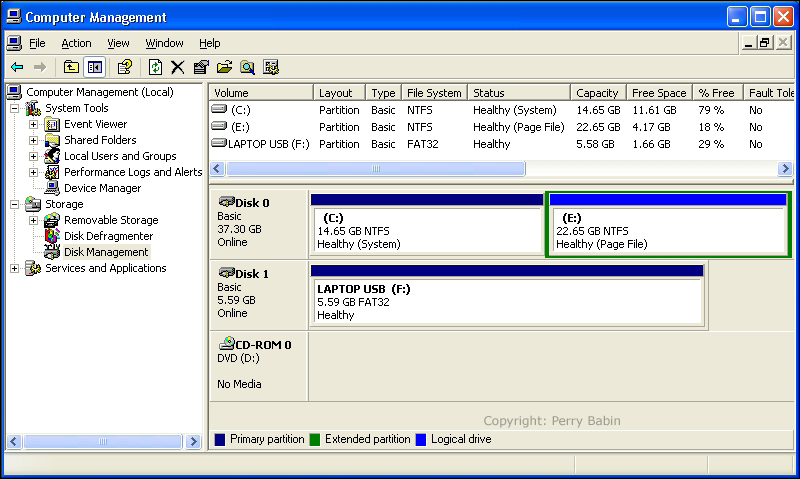
Task: Click the Storage node icon
Action: (x=33, y=204)
